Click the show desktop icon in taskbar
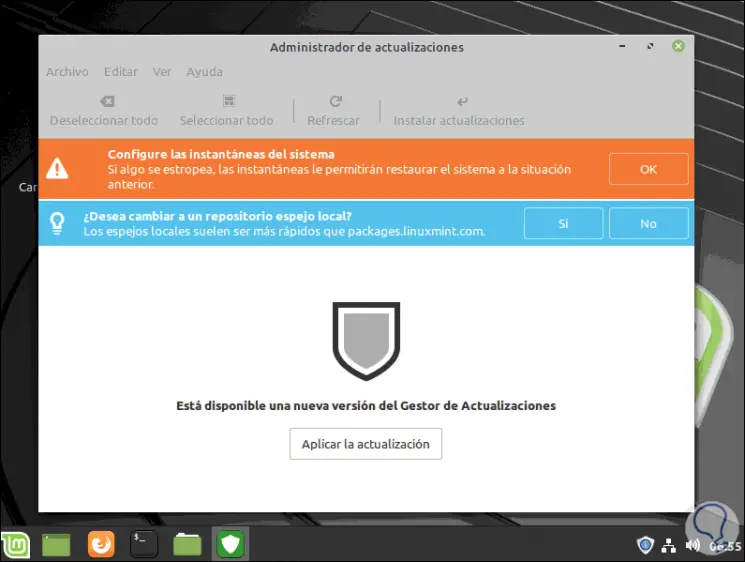This screenshot has height=562, width=745. coord(57,544)
